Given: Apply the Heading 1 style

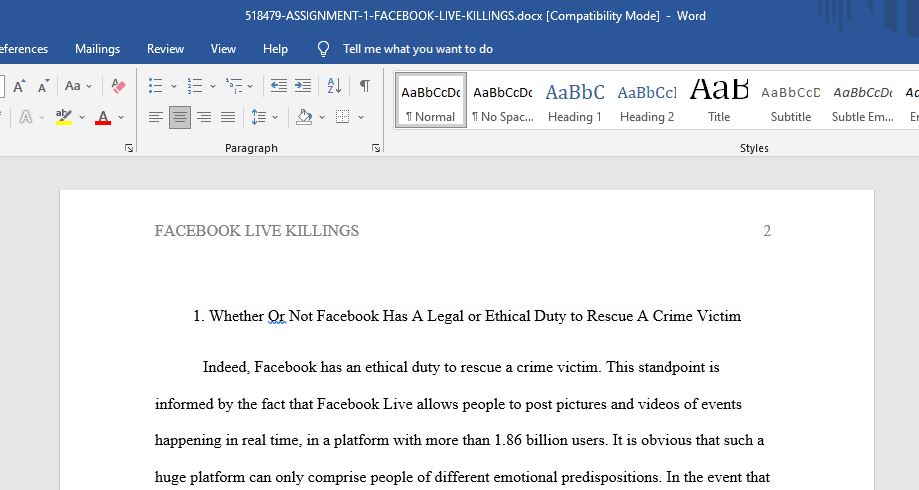Looking at the screenshot, I should 575,100.
